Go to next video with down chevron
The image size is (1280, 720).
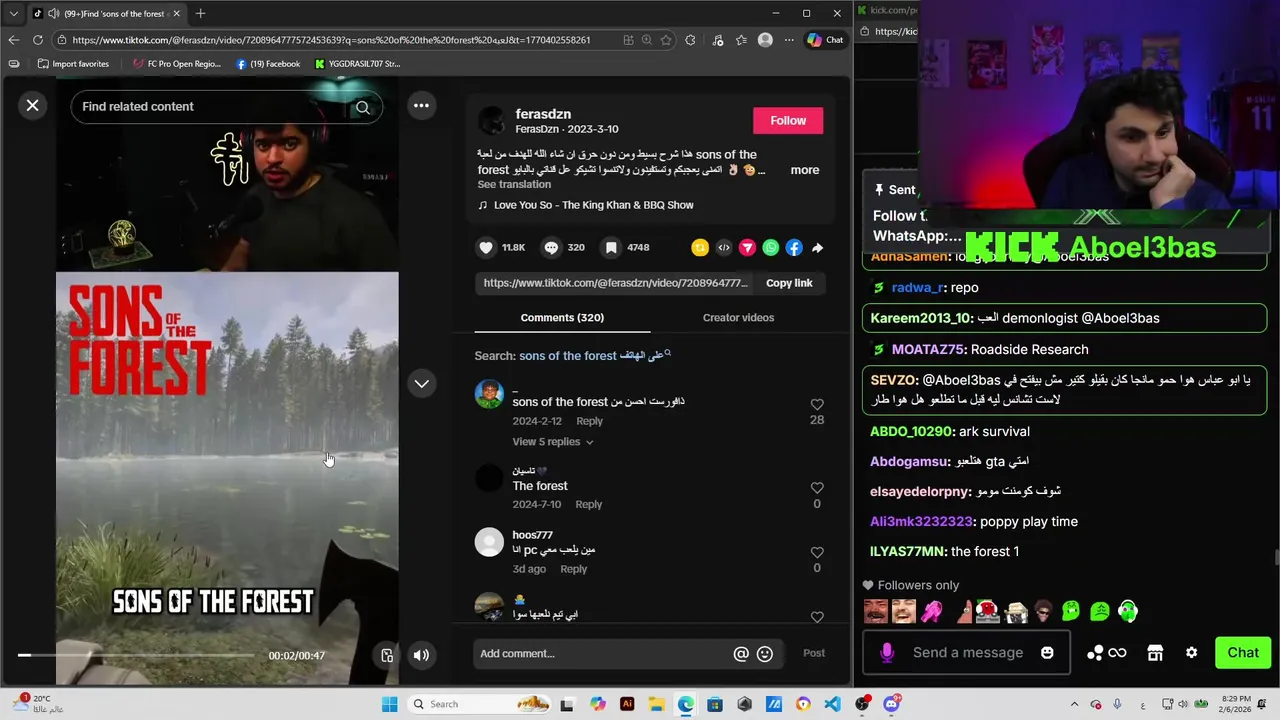[421, 383]
